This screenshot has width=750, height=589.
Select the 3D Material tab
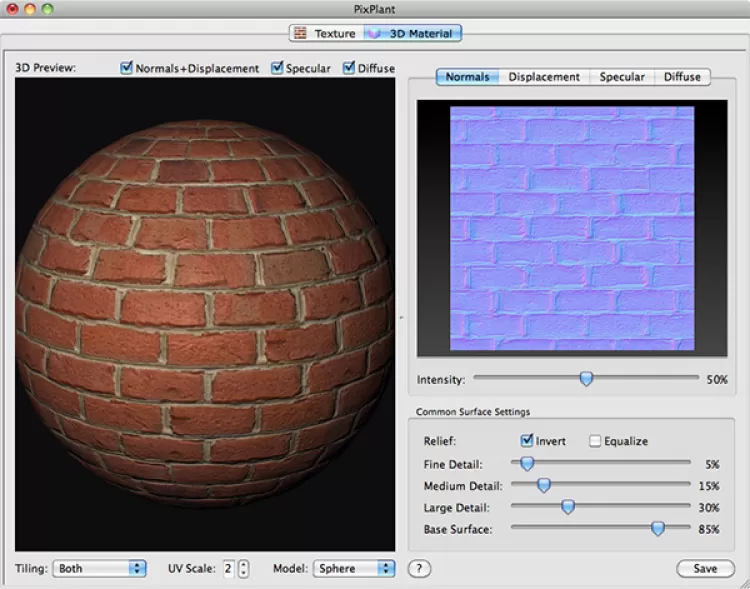pyautogui.click(x=411, y=33)
